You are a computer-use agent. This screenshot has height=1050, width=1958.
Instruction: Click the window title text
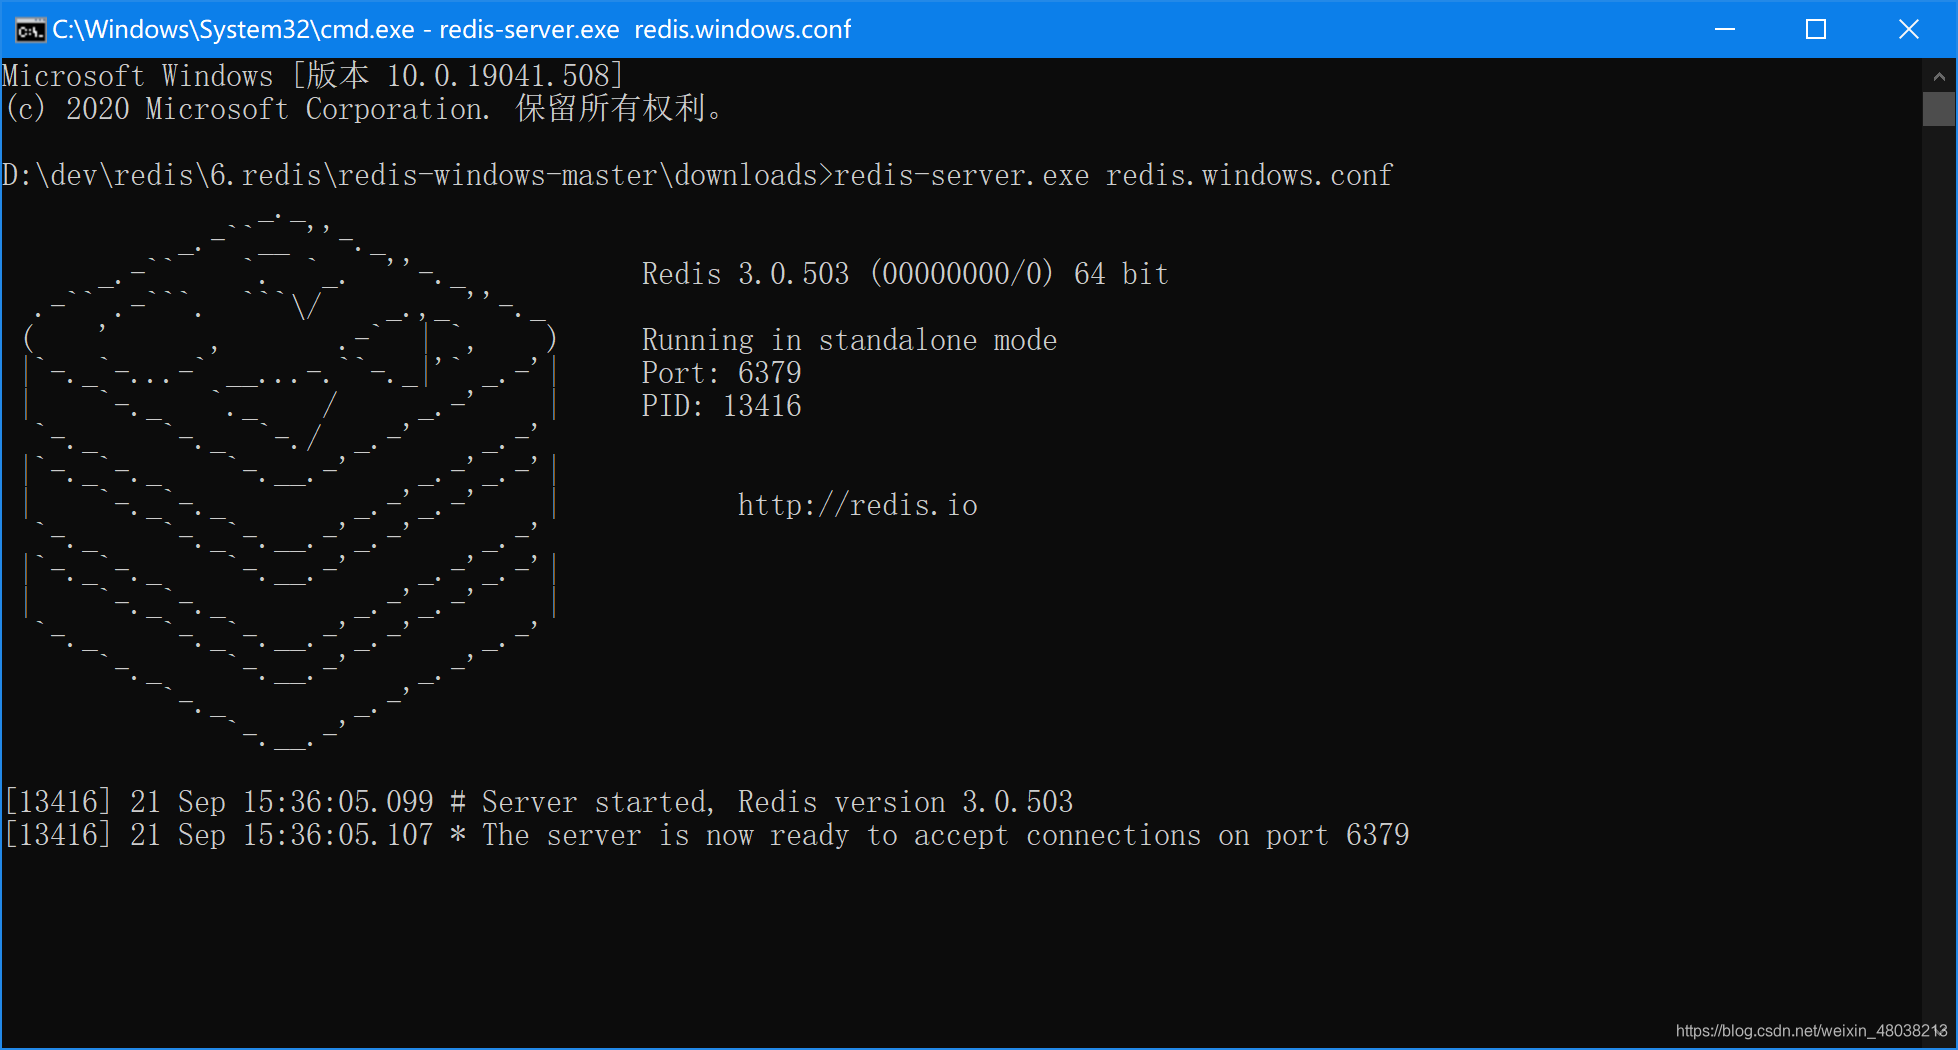pyautogui.click(x=451, y=29)
